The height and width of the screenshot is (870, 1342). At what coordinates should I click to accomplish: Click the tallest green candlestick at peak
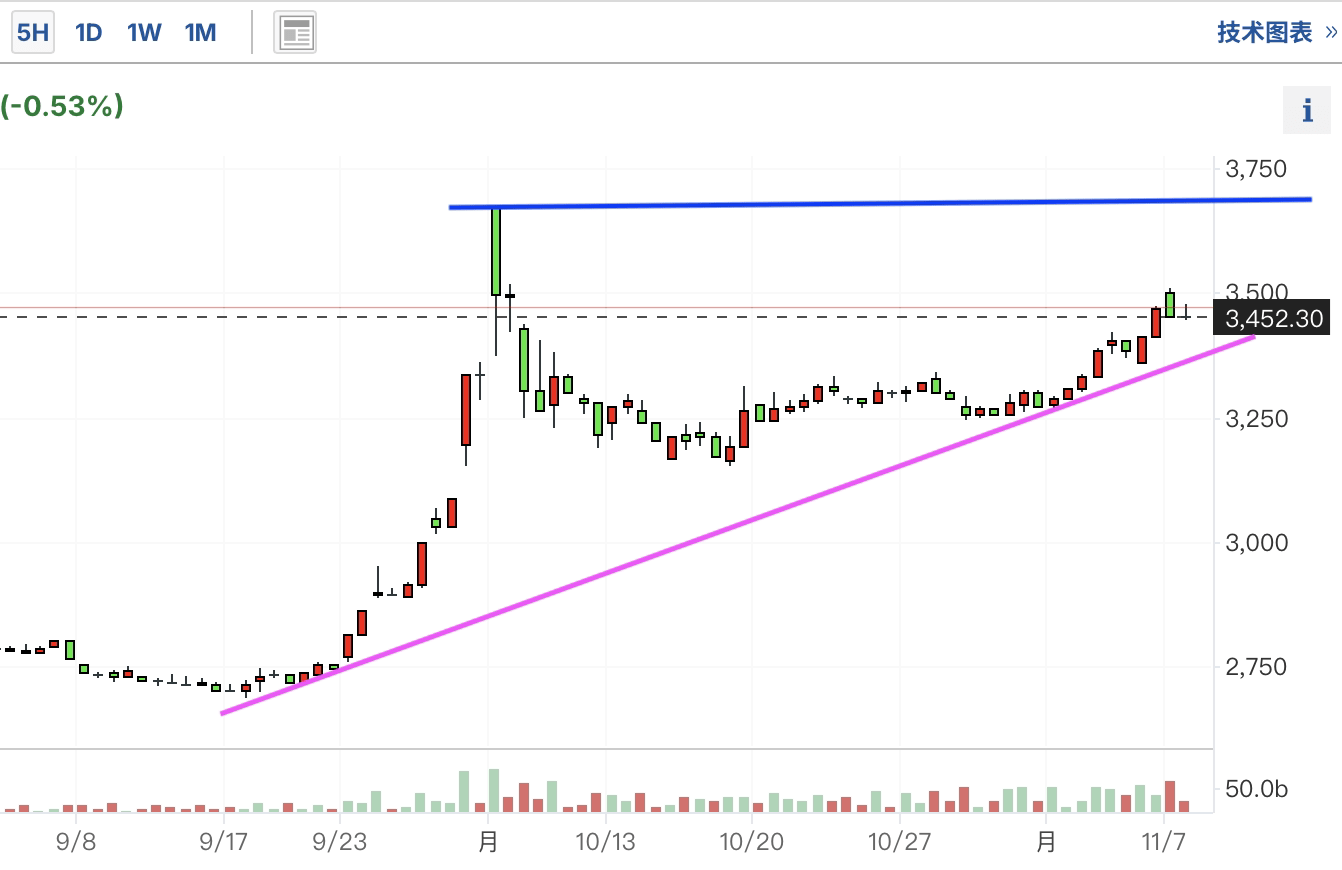(495, 251)
